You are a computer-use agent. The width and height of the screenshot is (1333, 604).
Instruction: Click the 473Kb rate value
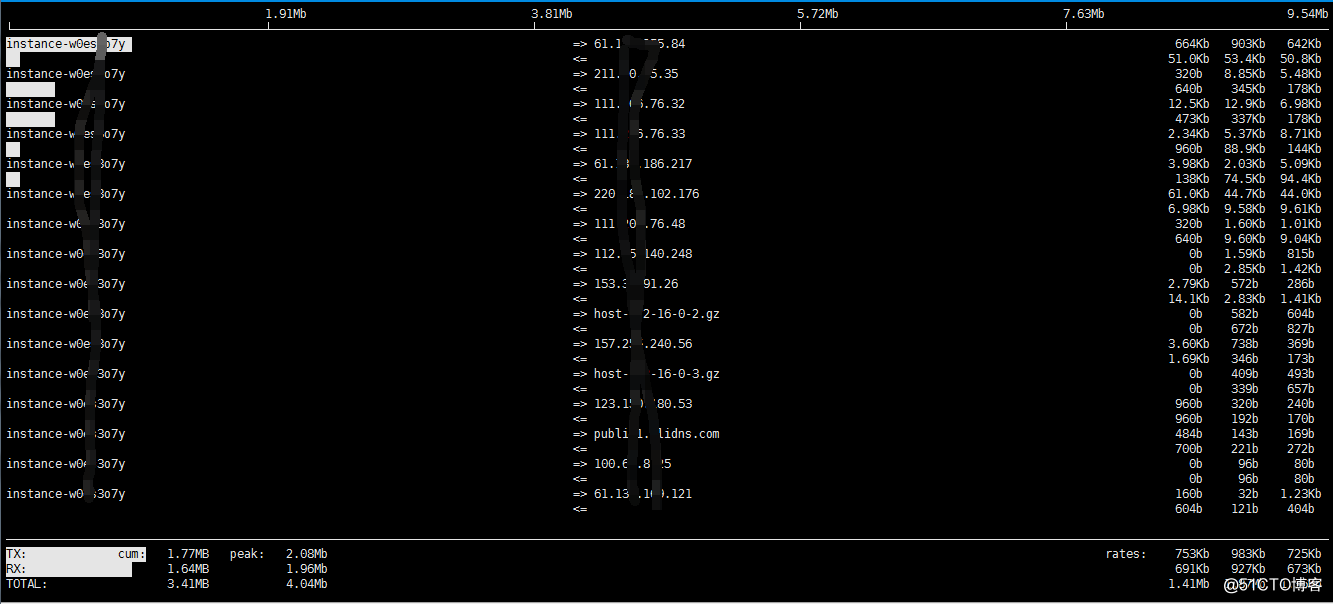pyautogui.click(x=1192, y=119)
